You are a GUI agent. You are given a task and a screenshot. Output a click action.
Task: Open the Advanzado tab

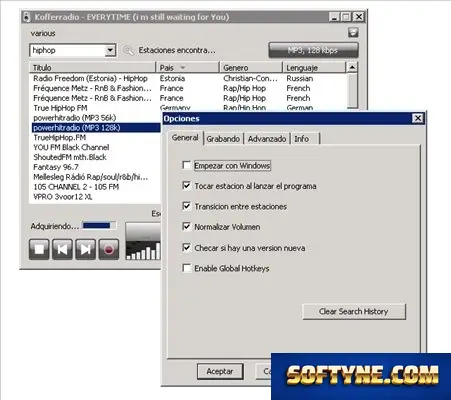tap(267, 139)
